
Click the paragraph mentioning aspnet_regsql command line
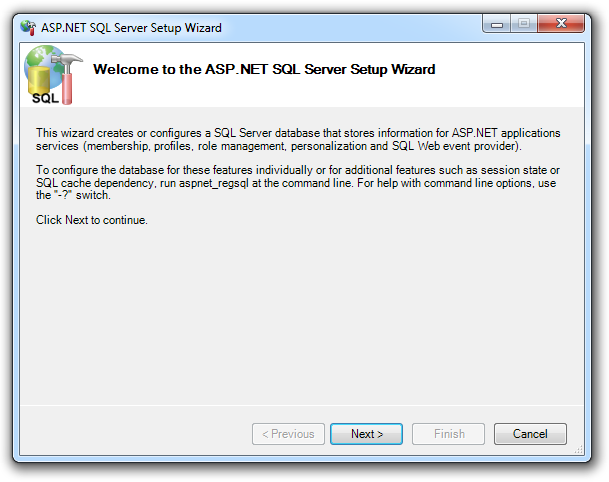coord(298,183)
